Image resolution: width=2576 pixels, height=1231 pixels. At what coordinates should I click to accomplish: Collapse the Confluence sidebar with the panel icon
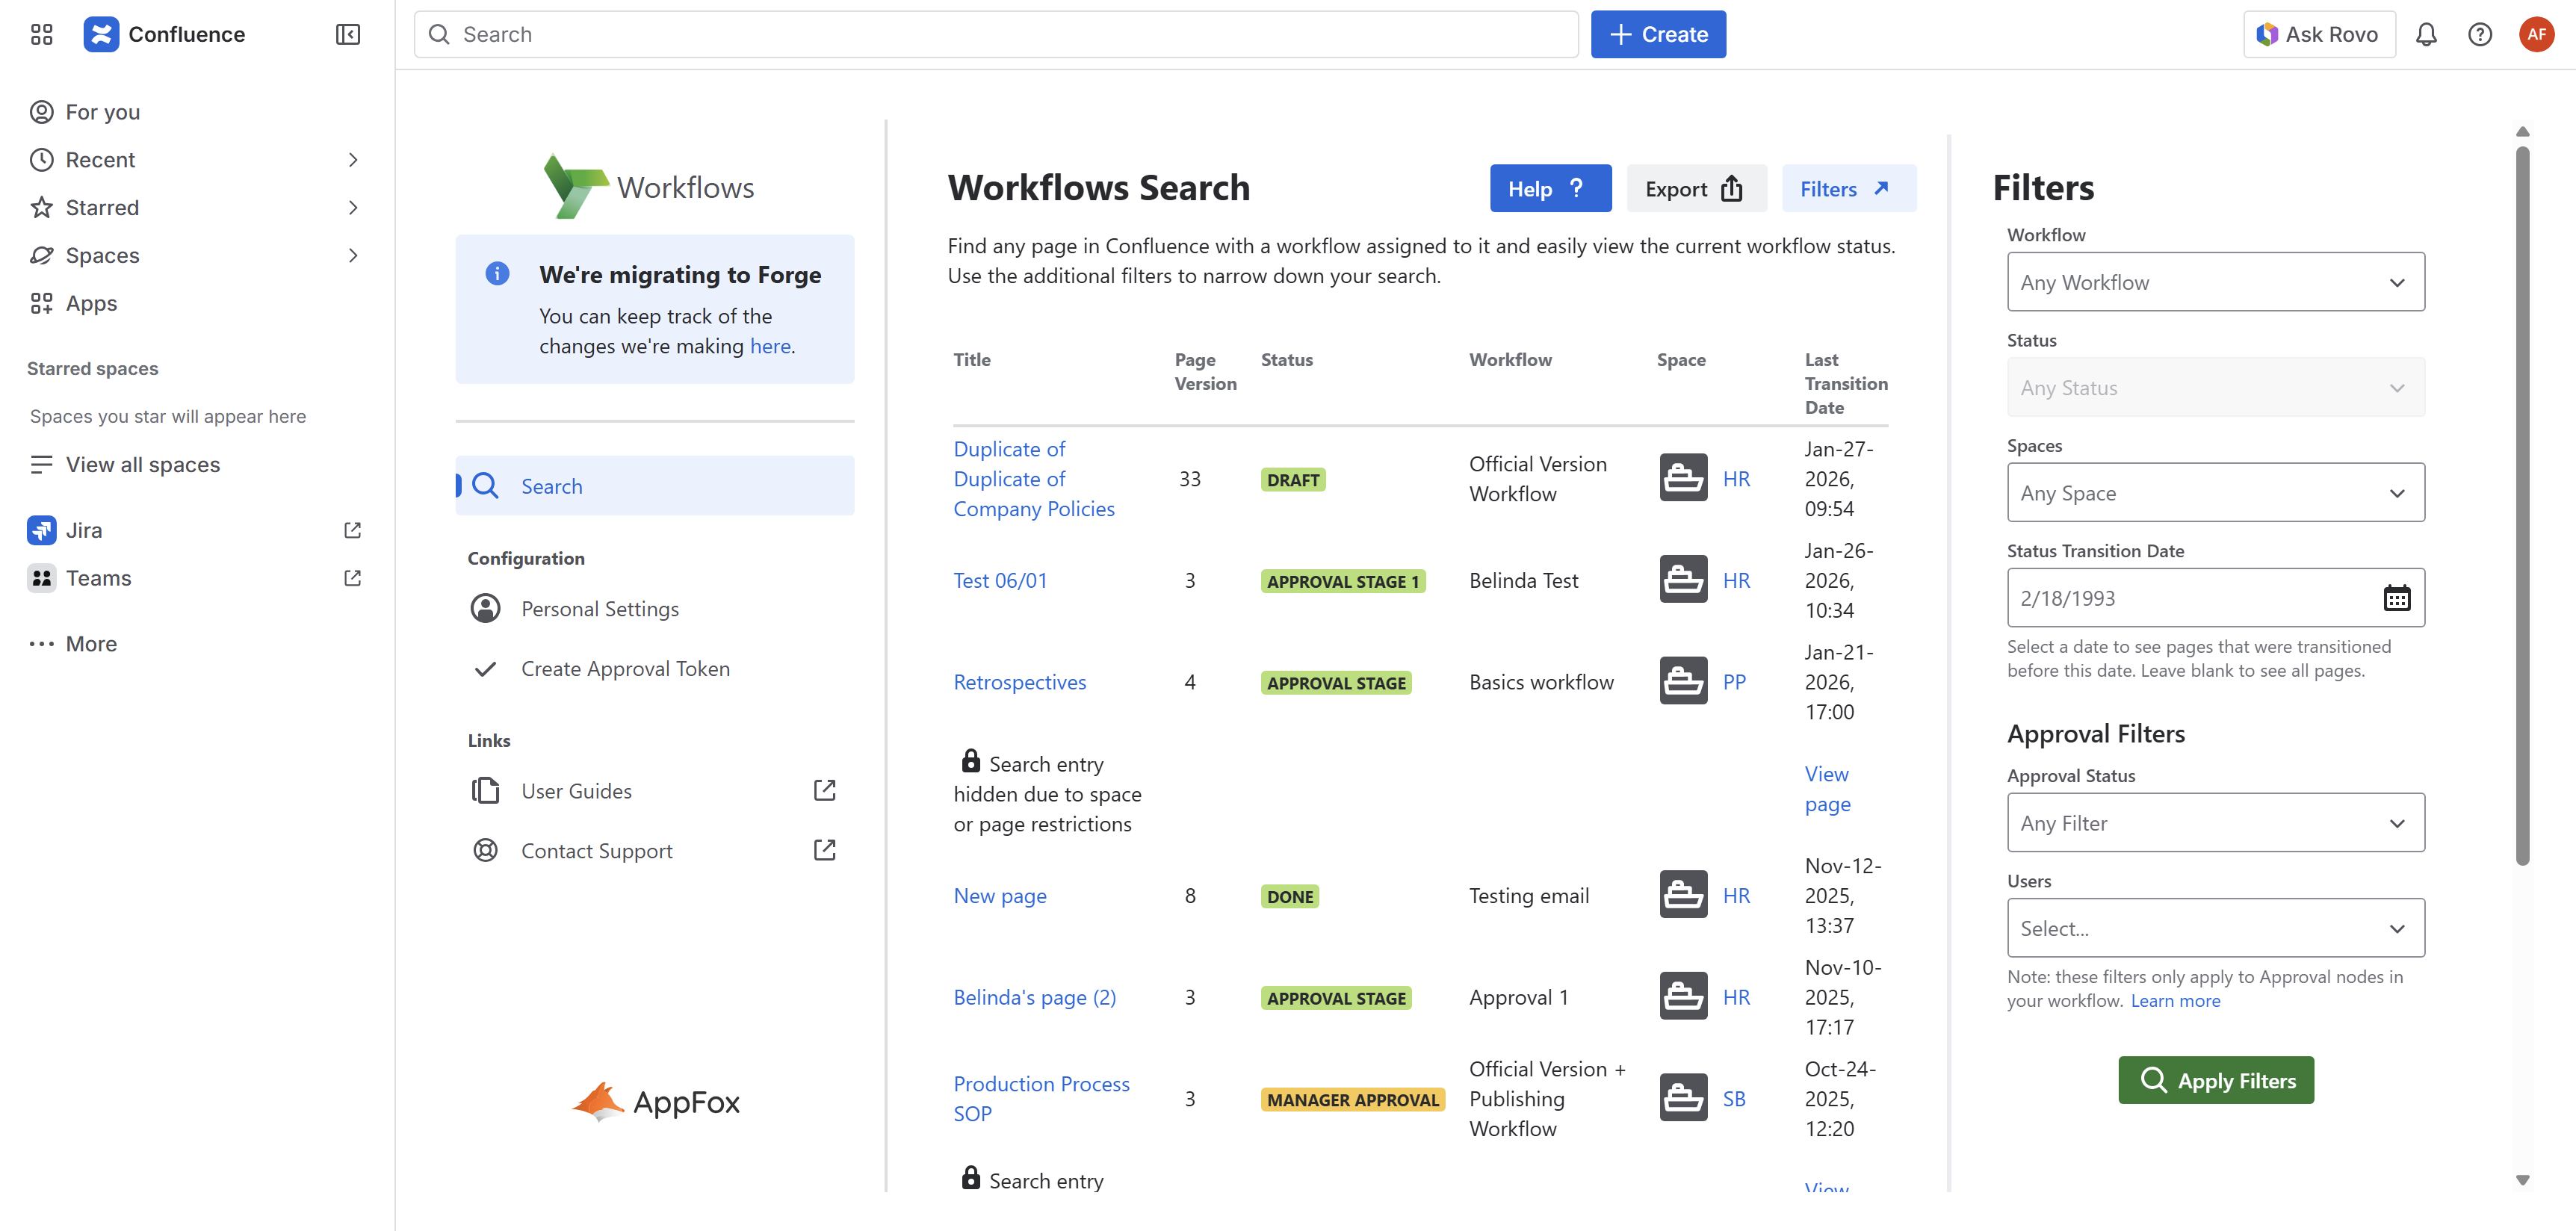[x=347, y=35]
